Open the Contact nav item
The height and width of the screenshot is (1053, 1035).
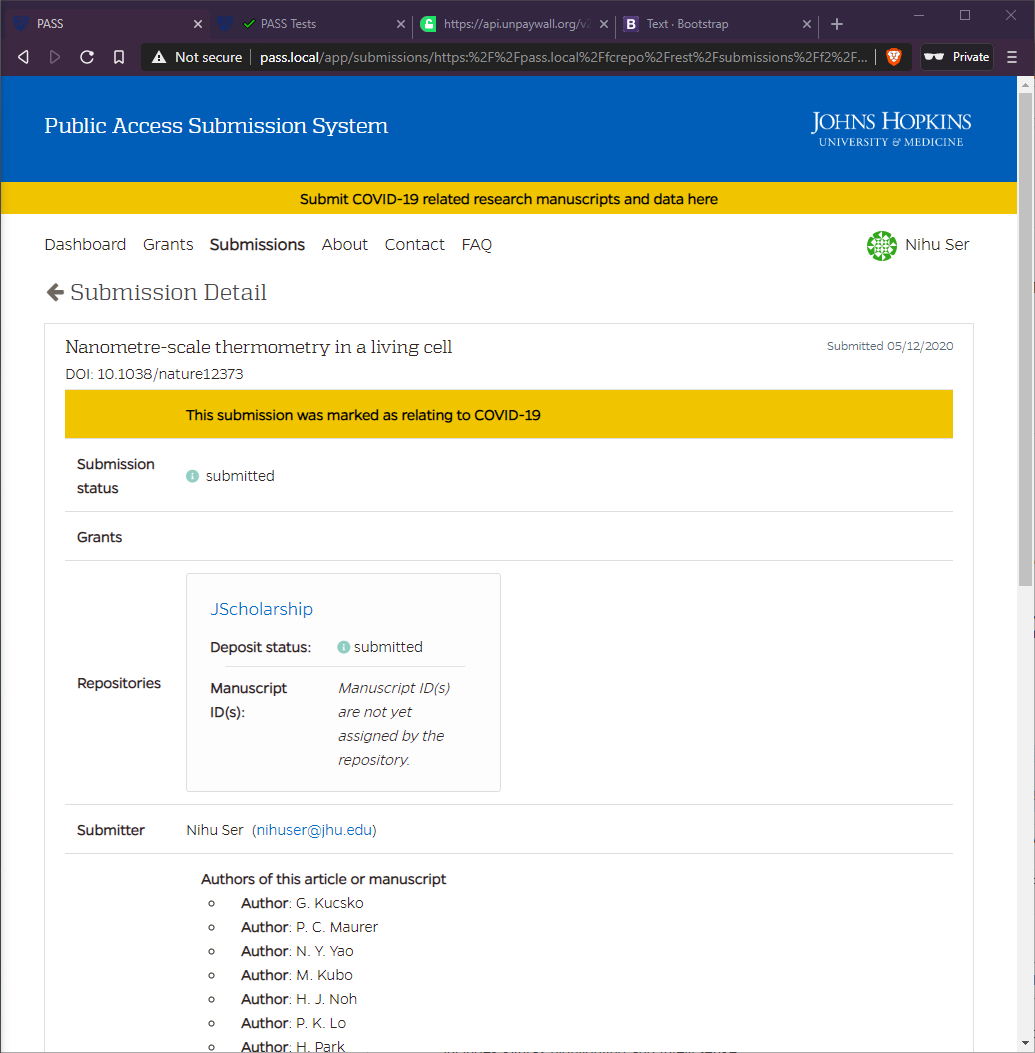click(x=414, y=244)
